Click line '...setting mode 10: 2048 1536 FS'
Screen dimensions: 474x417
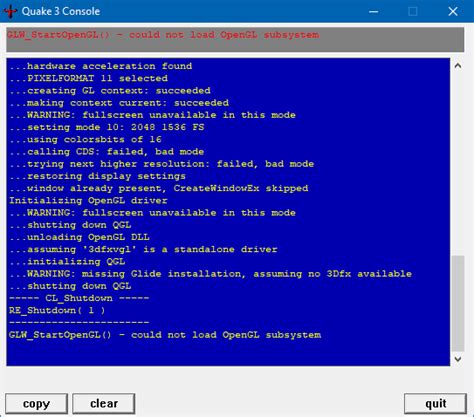[x=107, y=127]
